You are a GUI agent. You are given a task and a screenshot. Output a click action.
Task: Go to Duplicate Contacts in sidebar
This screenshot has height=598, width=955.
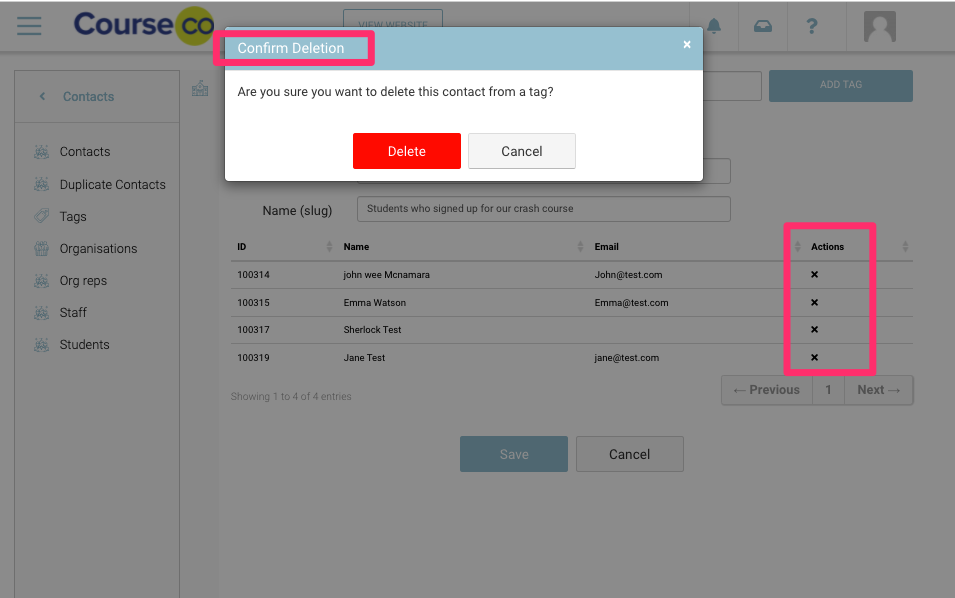click(112, 184)
